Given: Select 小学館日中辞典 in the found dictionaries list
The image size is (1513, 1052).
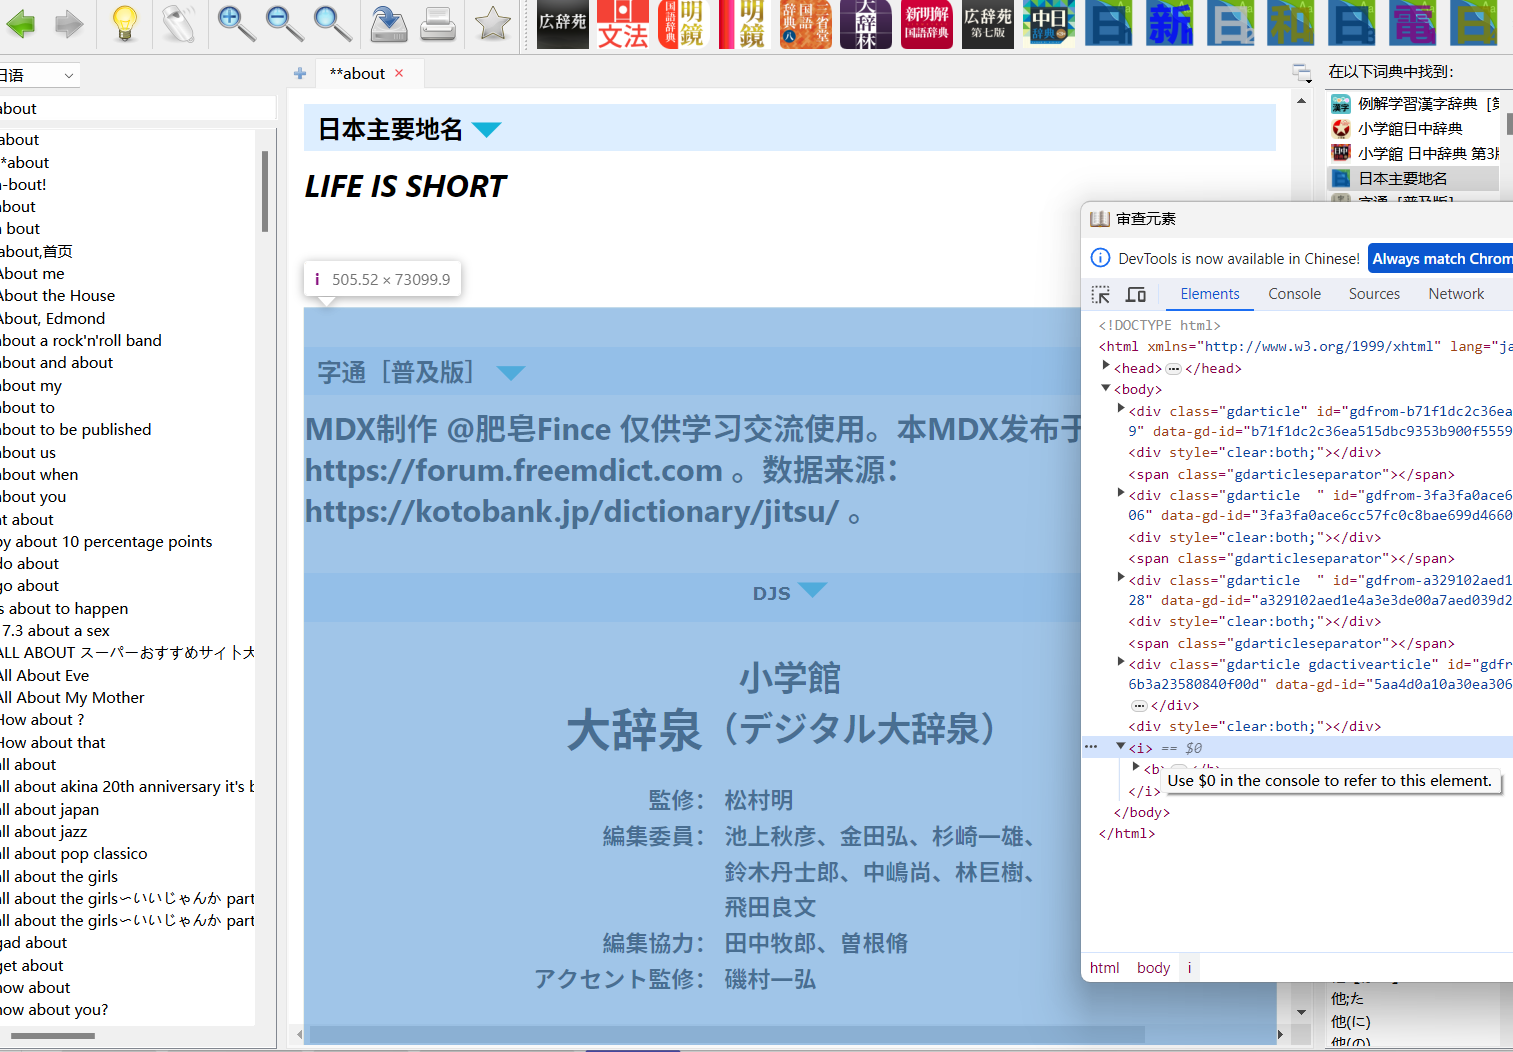Looking at the screenshot, I should 1410,129.
